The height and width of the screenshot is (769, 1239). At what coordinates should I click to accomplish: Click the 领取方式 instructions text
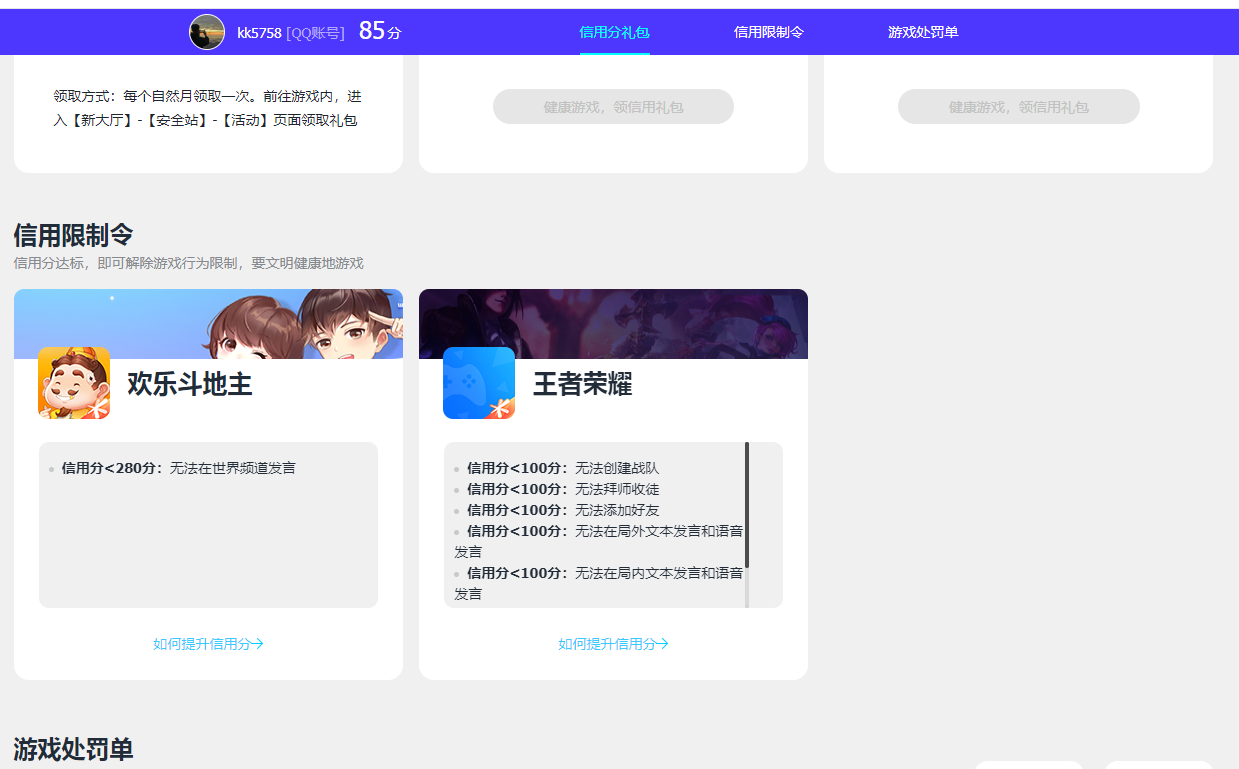click(x=208, y=108)
